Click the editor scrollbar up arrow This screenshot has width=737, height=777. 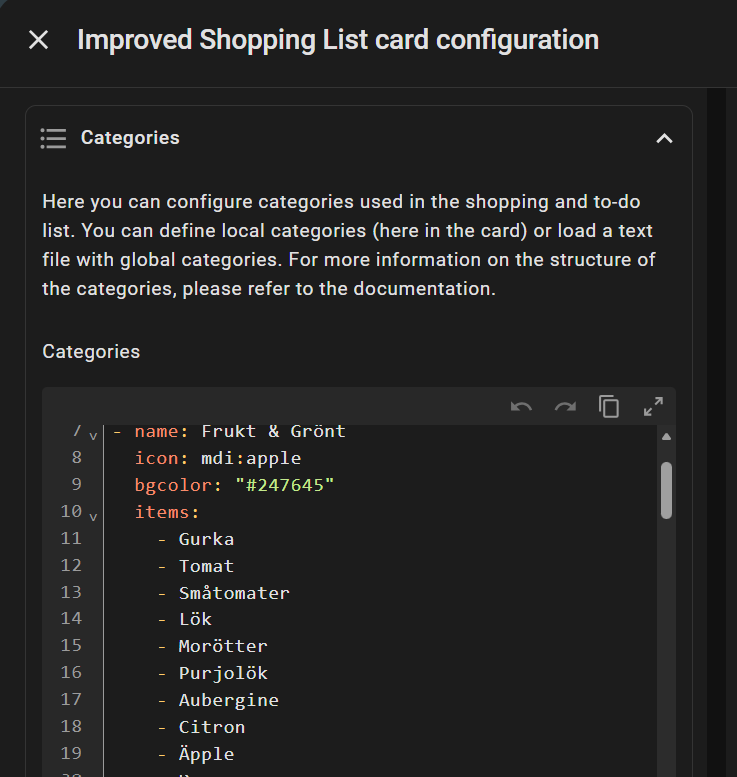pyautogui.click(x=666, y=437)
